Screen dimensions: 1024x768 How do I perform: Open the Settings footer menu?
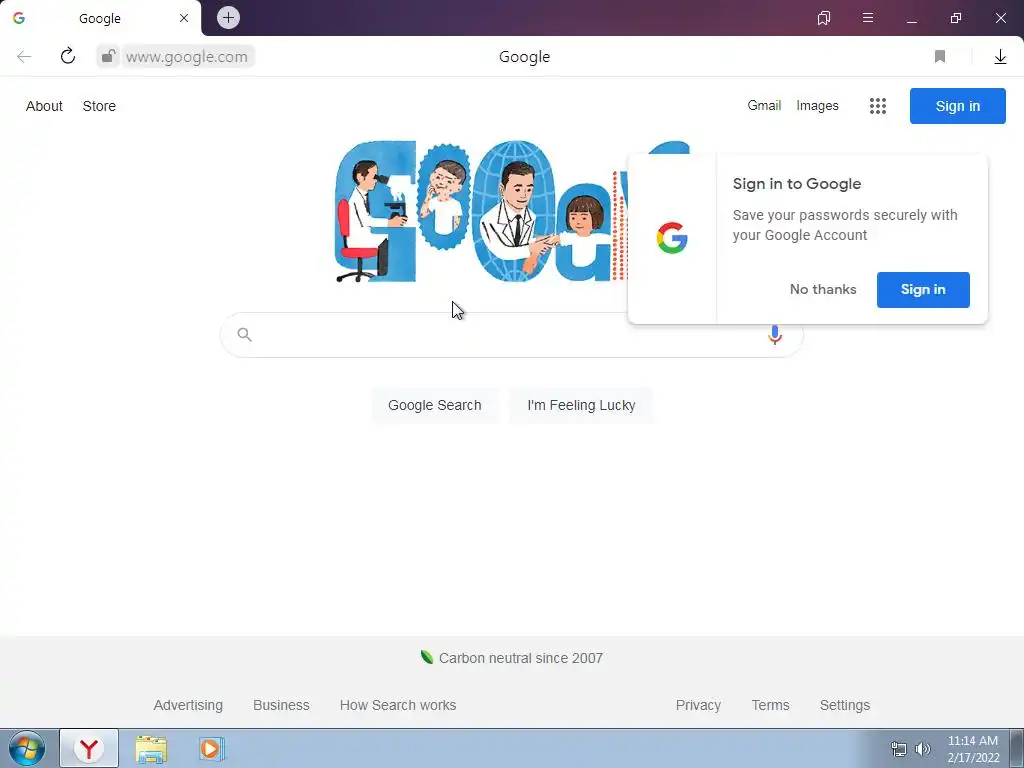[844, 705]
